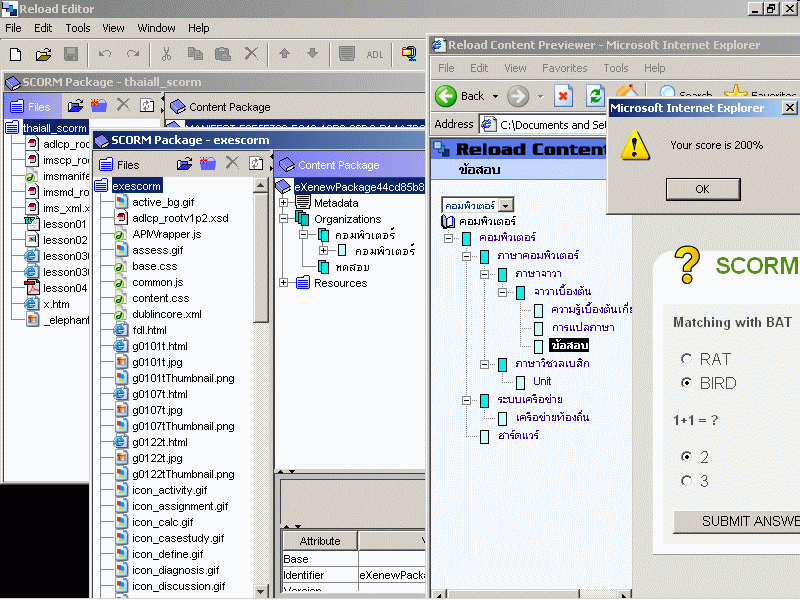
Task: Choose answer 3 radio button
Action: [x=686, y=481]
